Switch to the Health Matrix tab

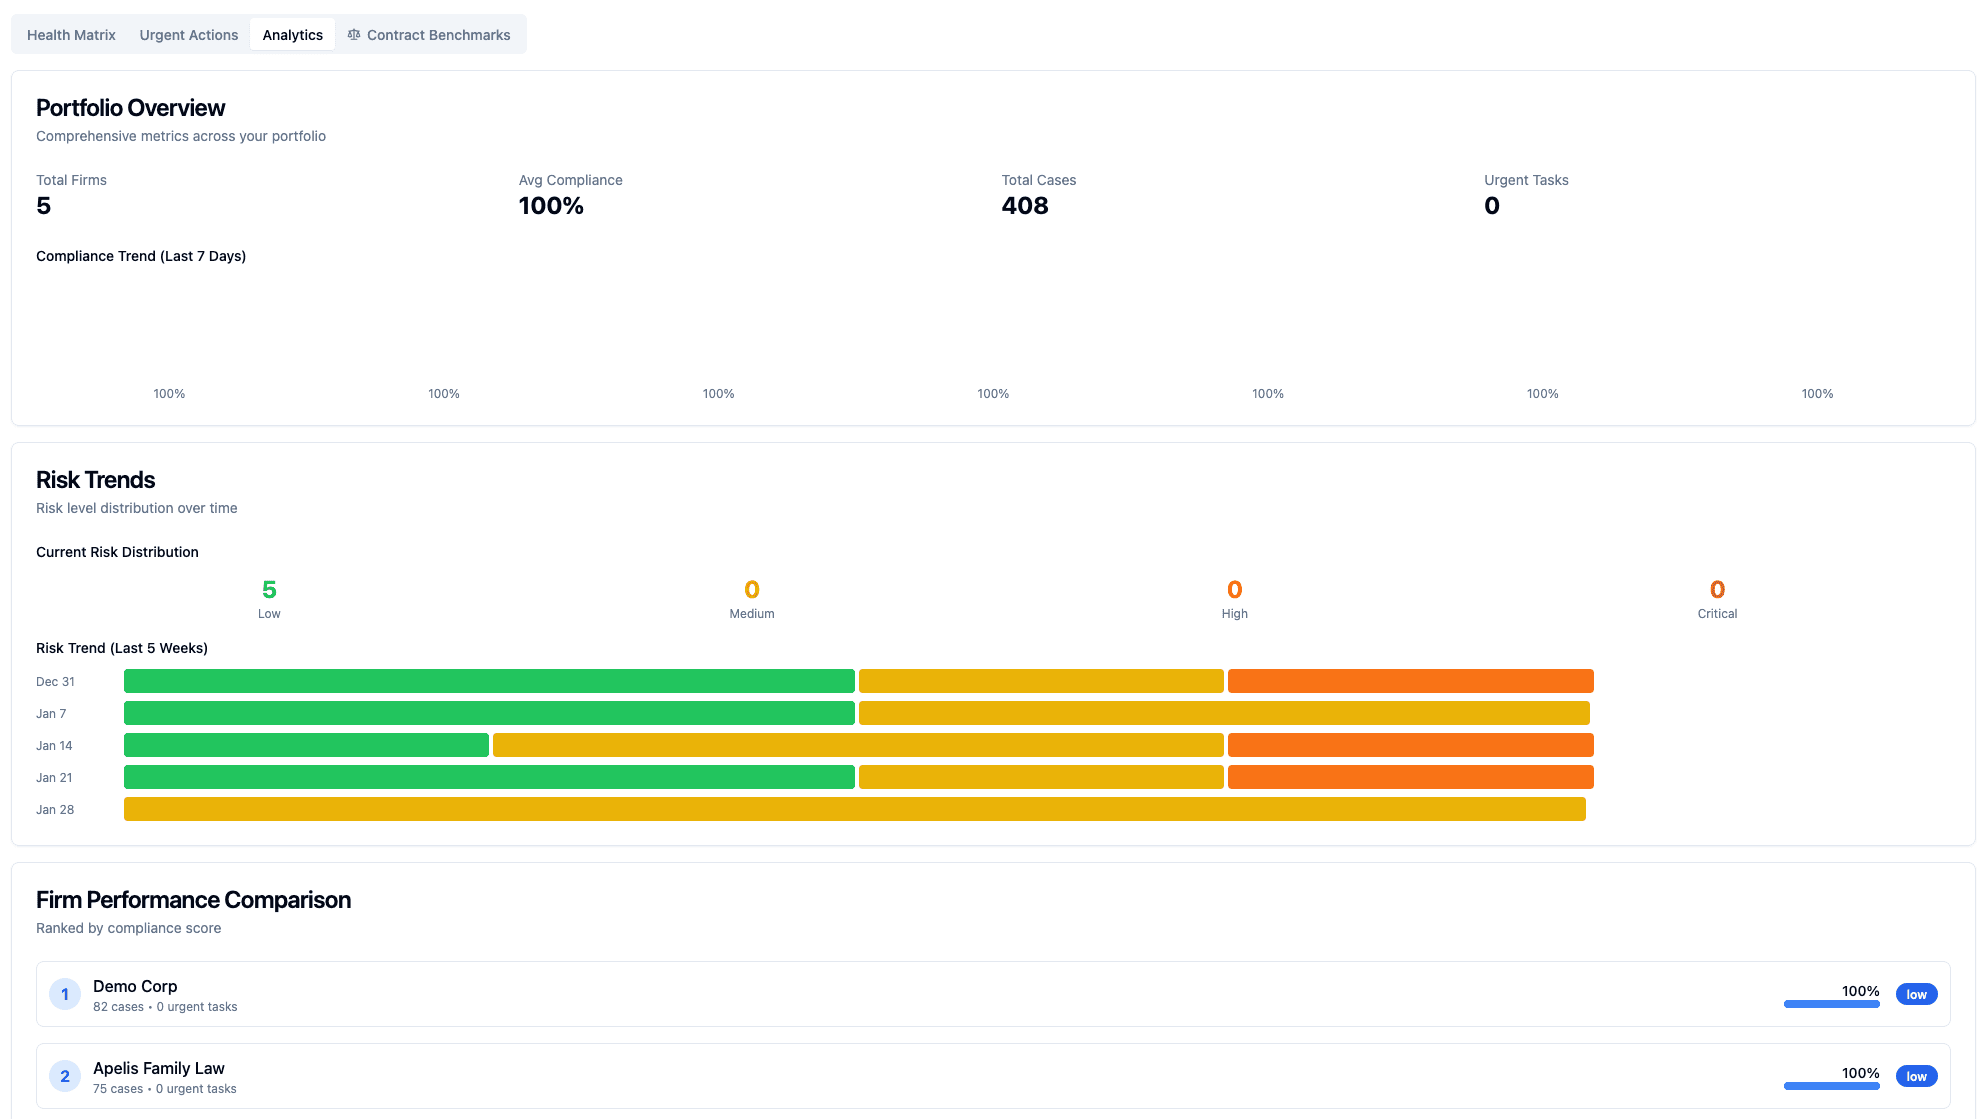(x=70, y=34)
